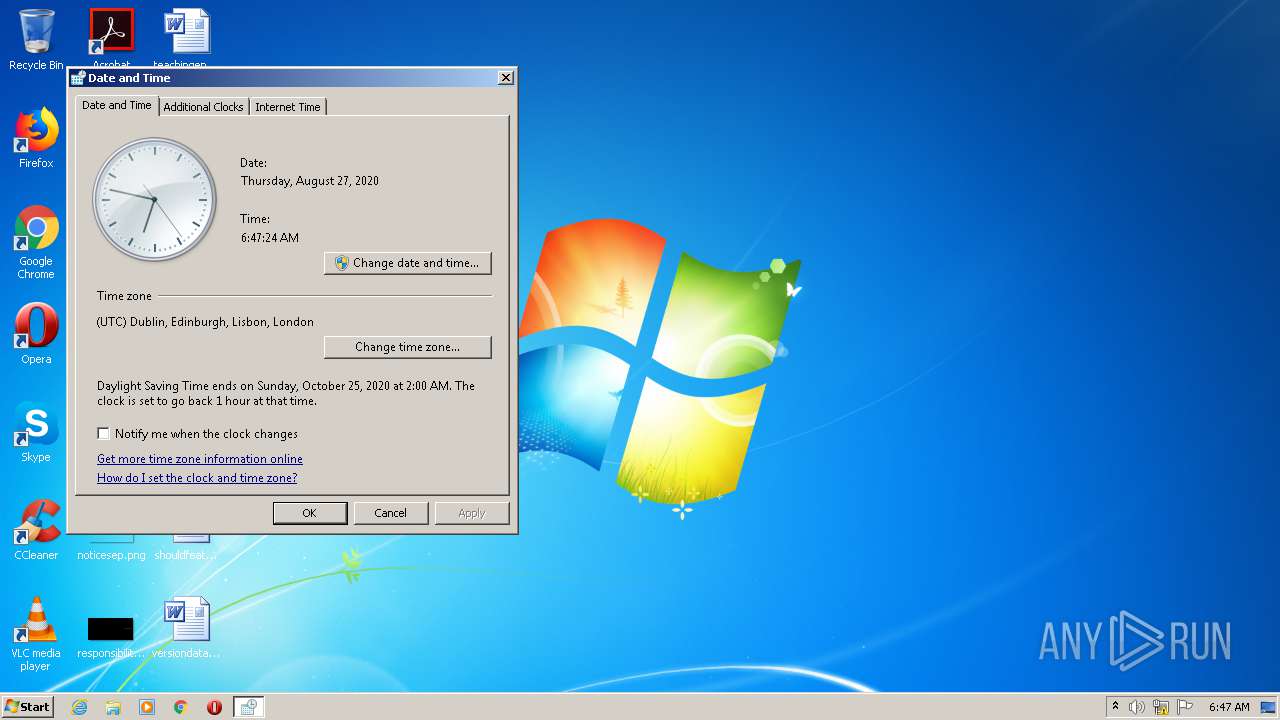Switch to the Additional Clocks tab
This screenshot has width=1280, height=720.
pyautogui.click(x=203, y=107)
